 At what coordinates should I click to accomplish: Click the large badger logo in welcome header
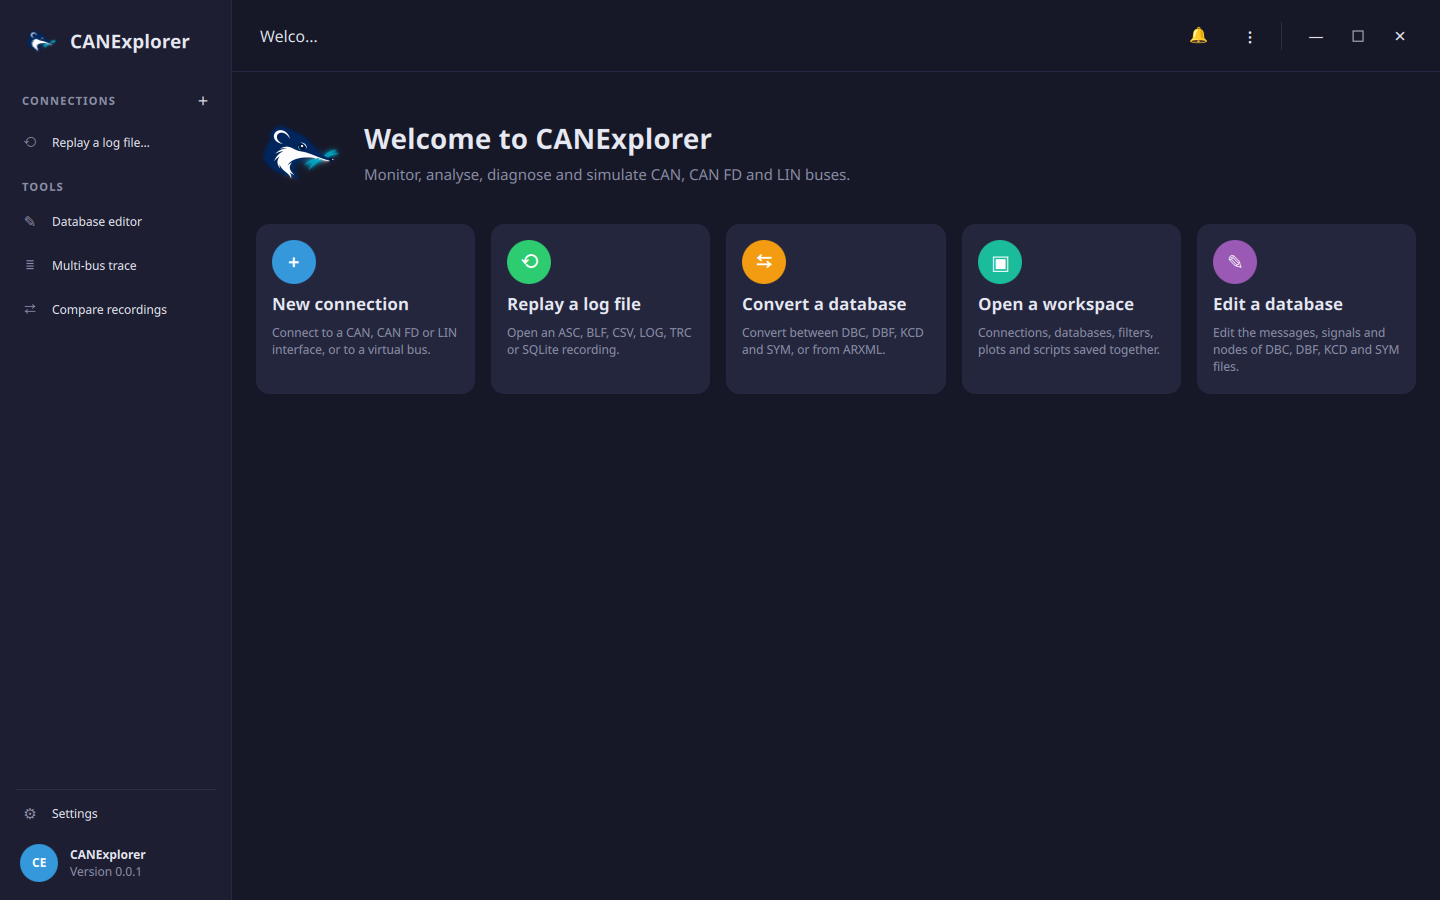click(301, 154)
